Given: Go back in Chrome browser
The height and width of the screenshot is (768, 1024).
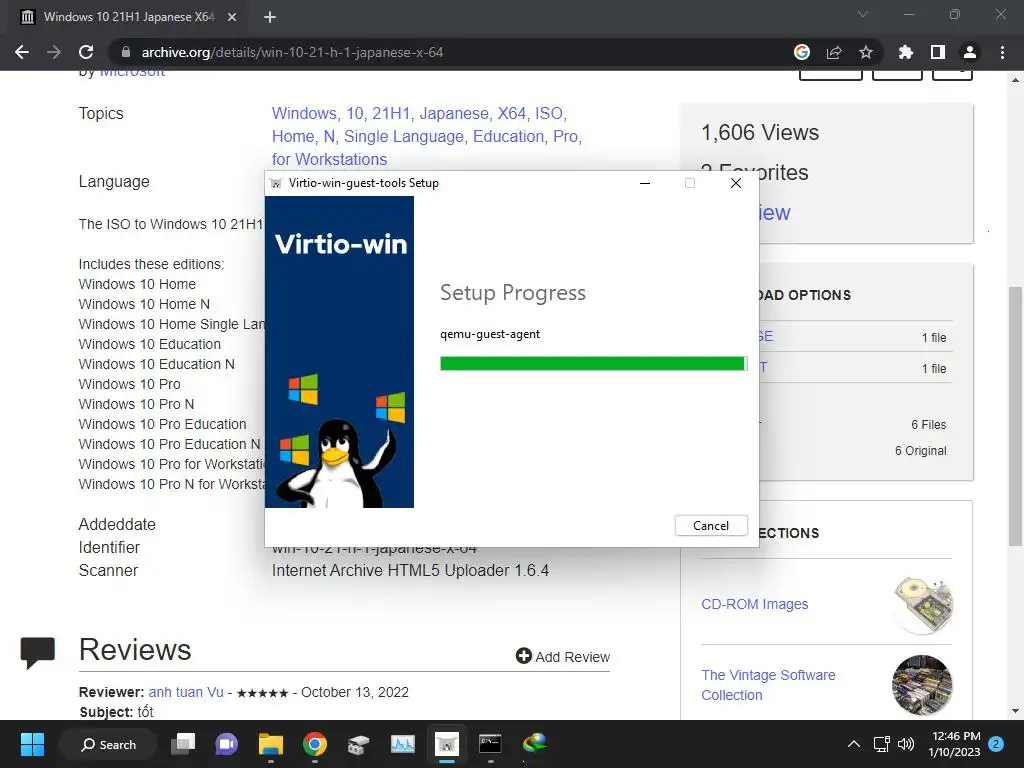Looking at the screenshot, I should 22,52.
